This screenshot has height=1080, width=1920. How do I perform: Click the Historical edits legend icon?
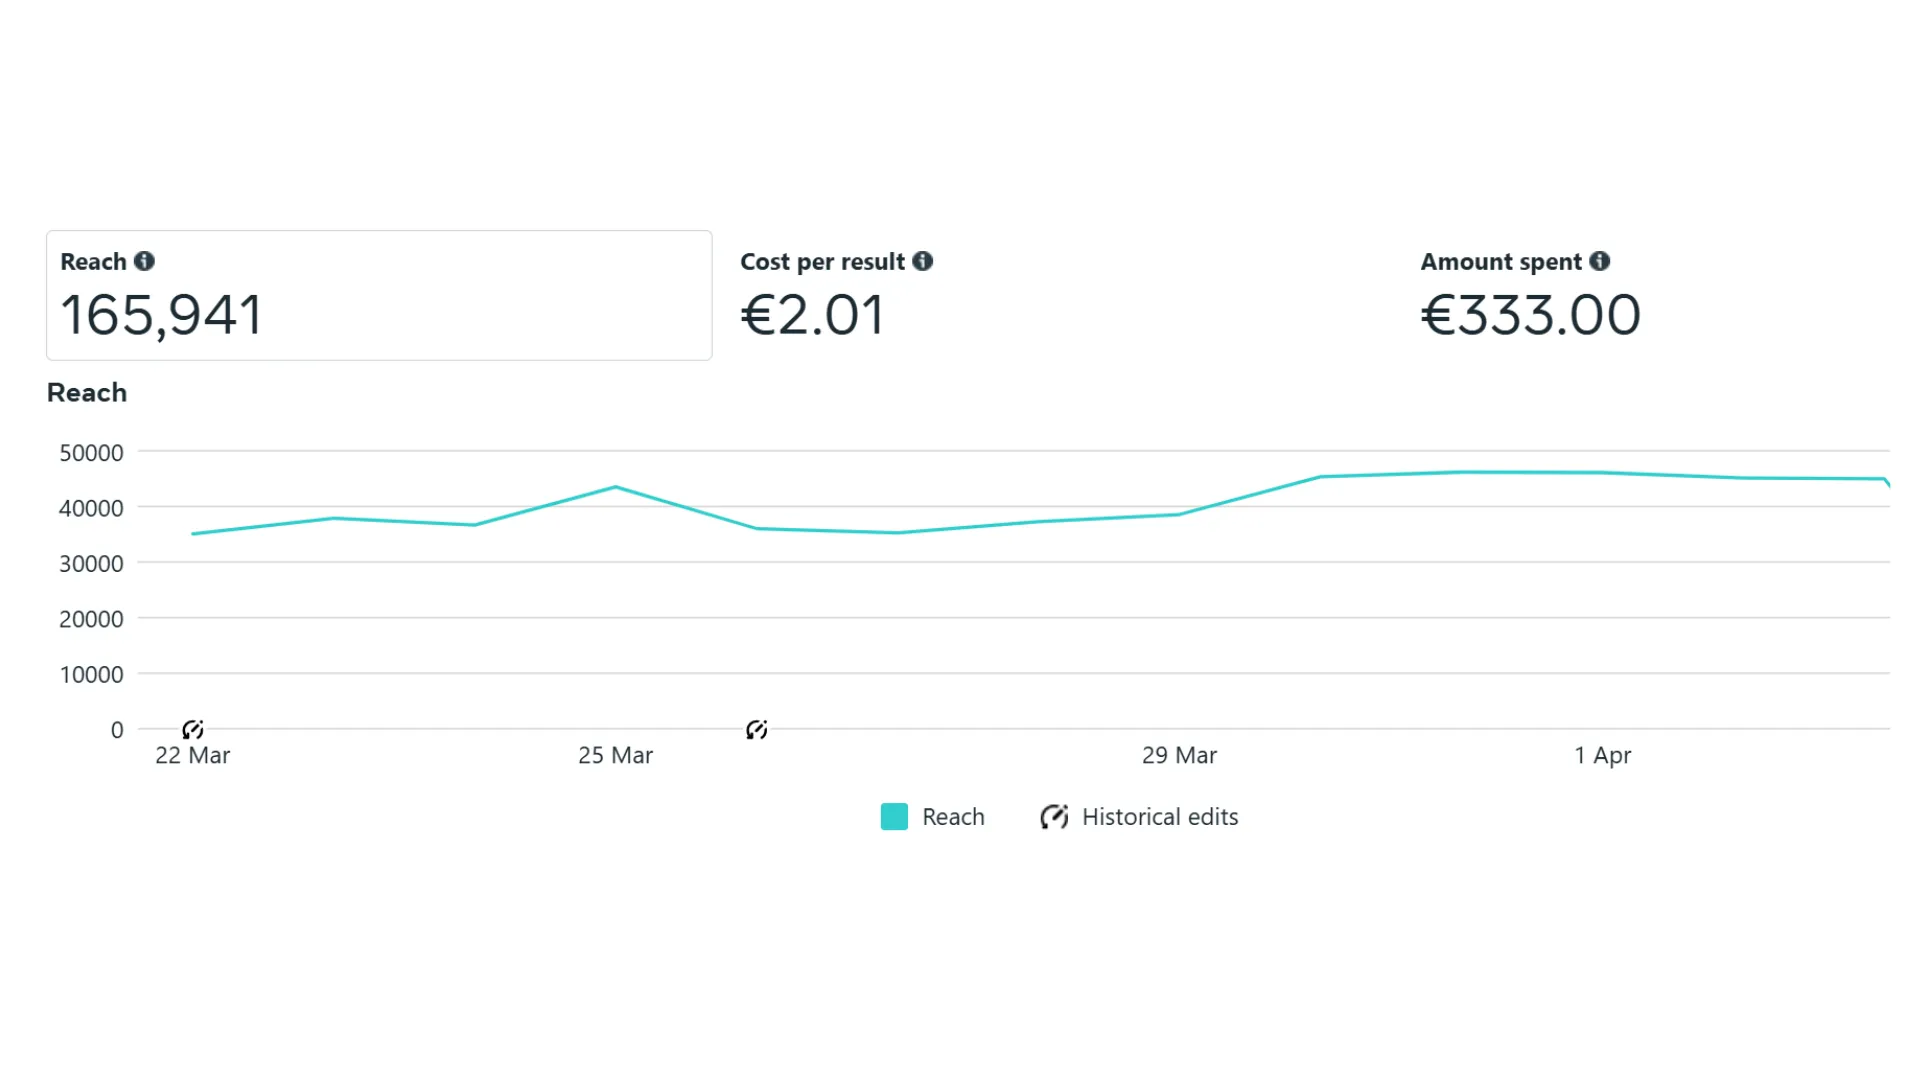point(1054,817)
